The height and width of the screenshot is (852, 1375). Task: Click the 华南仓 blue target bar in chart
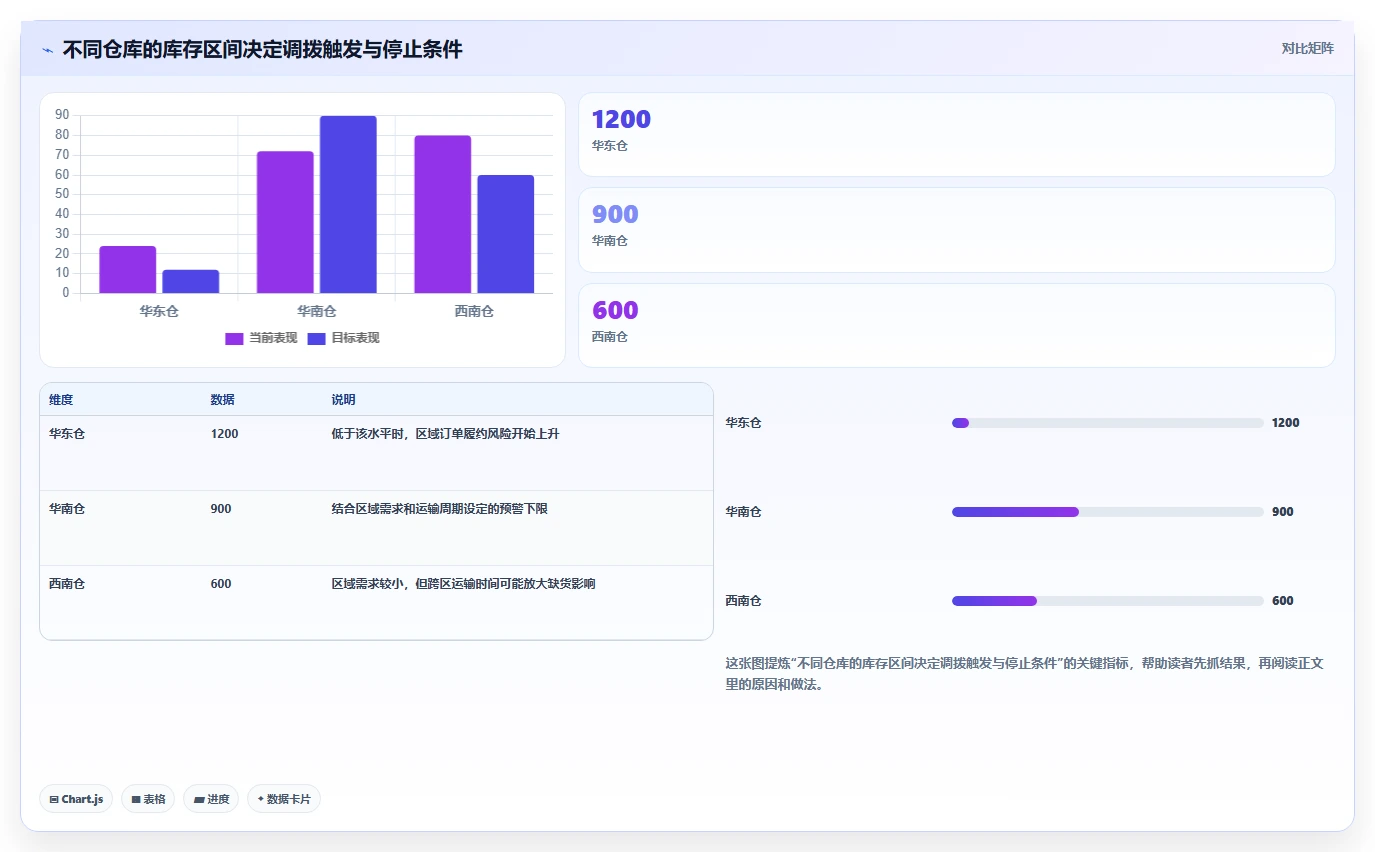(x=348, y=205)
